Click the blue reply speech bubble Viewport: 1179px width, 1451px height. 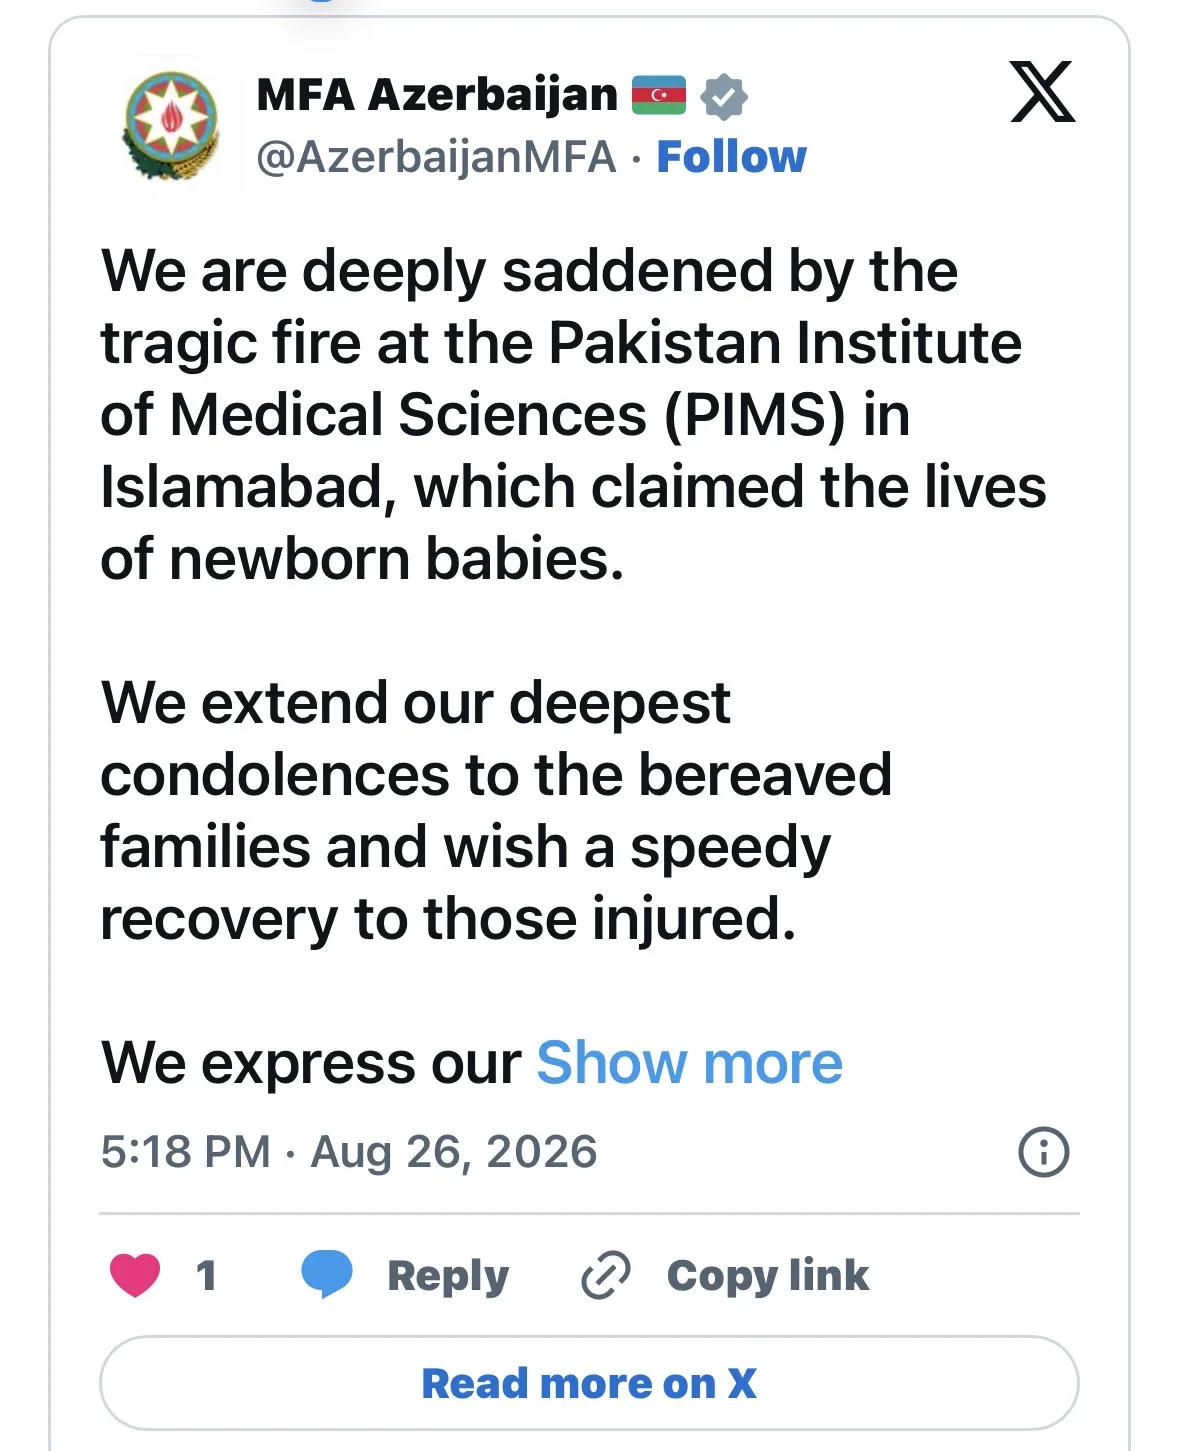click(327, 1274)
